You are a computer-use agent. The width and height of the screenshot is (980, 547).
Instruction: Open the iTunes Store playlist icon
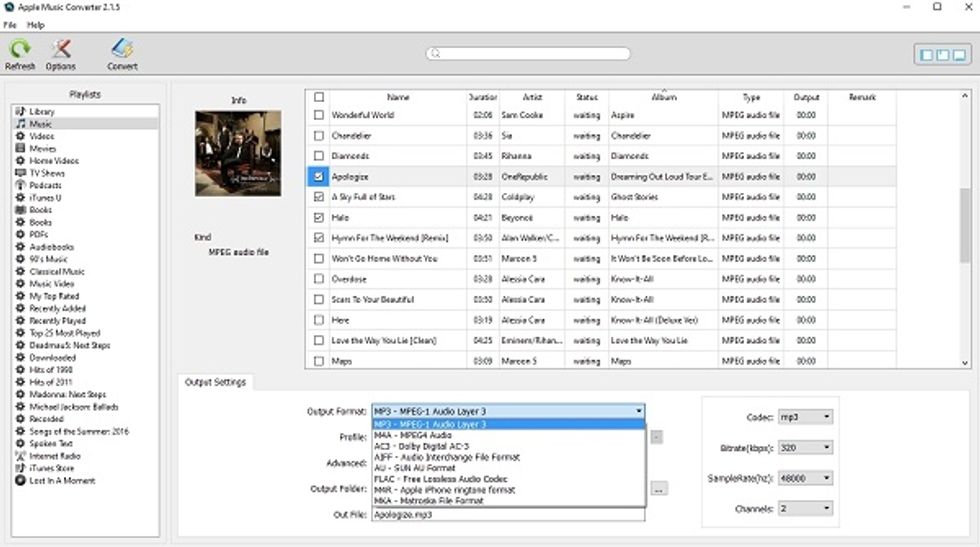tap(21, 468)
